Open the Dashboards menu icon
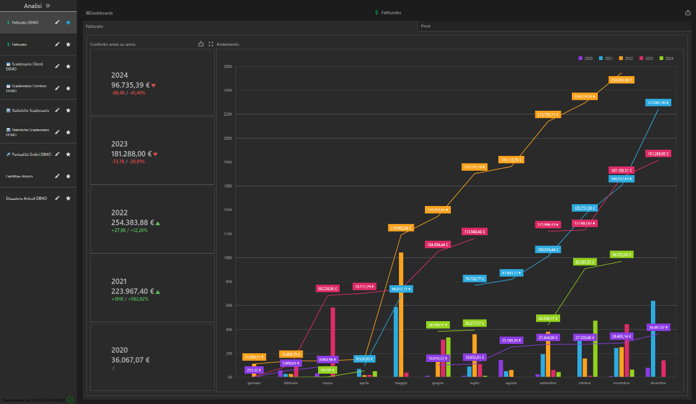This screenshot has height=404, width=696. click(x=87, y=13)
